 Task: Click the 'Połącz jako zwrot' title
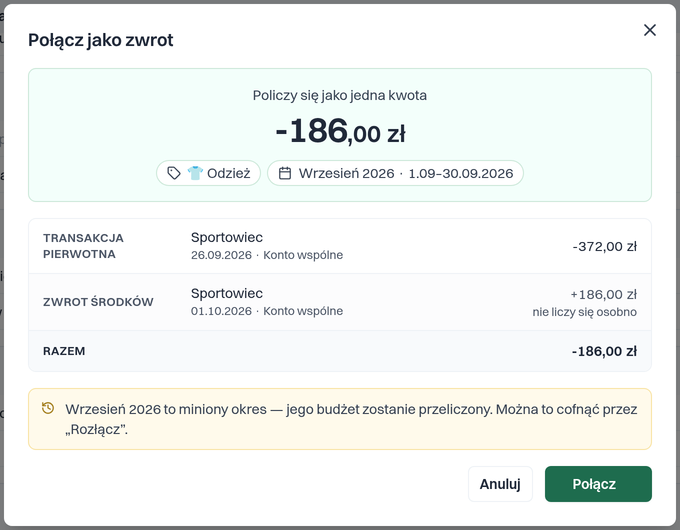101,40
